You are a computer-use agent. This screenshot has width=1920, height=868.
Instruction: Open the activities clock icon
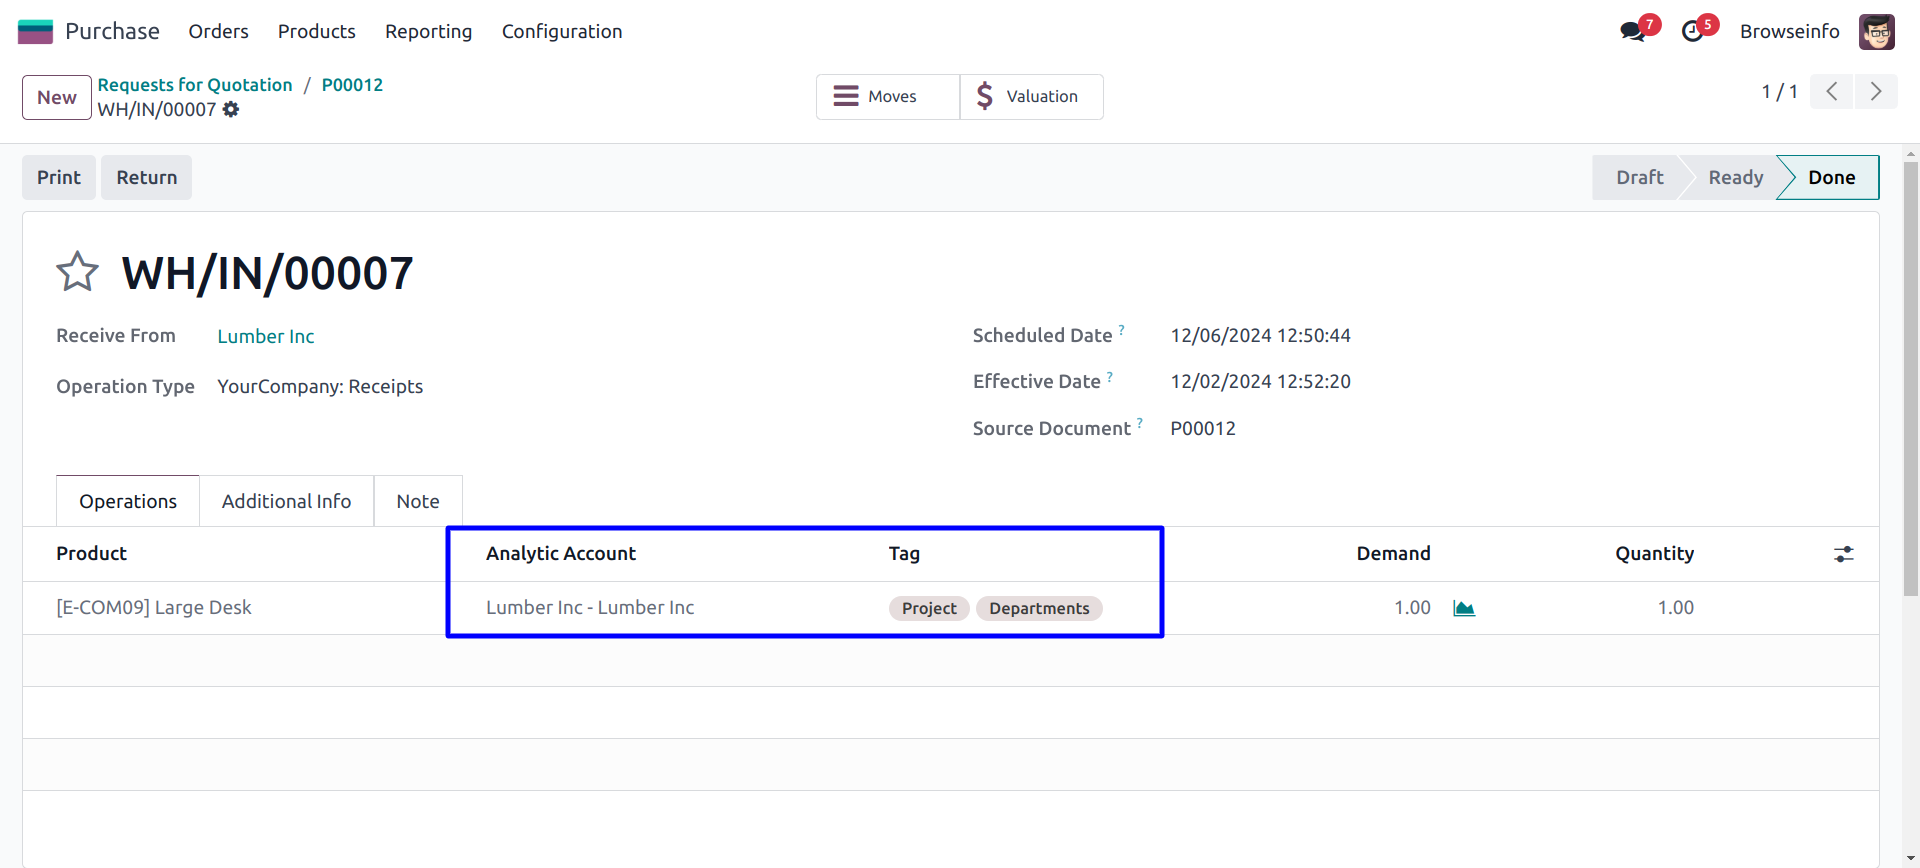pos(1692,31)
